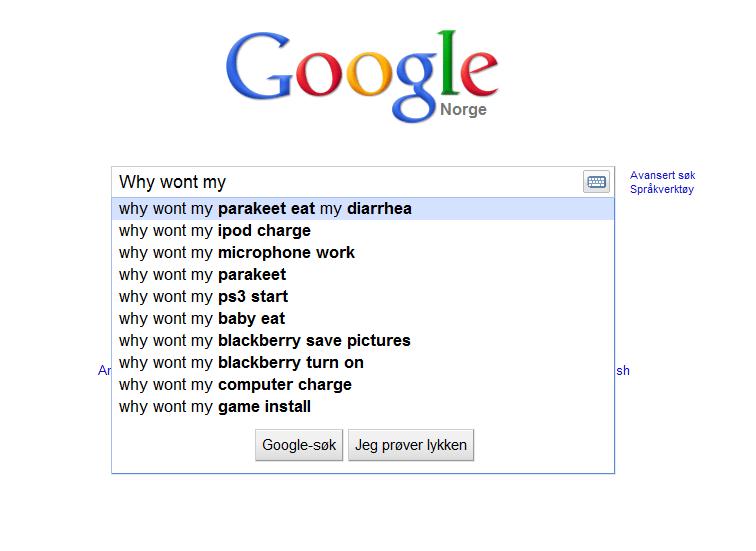The image size is (756, 551).
Task: Open the Språkverktøy link
Action: pos(662,189)
